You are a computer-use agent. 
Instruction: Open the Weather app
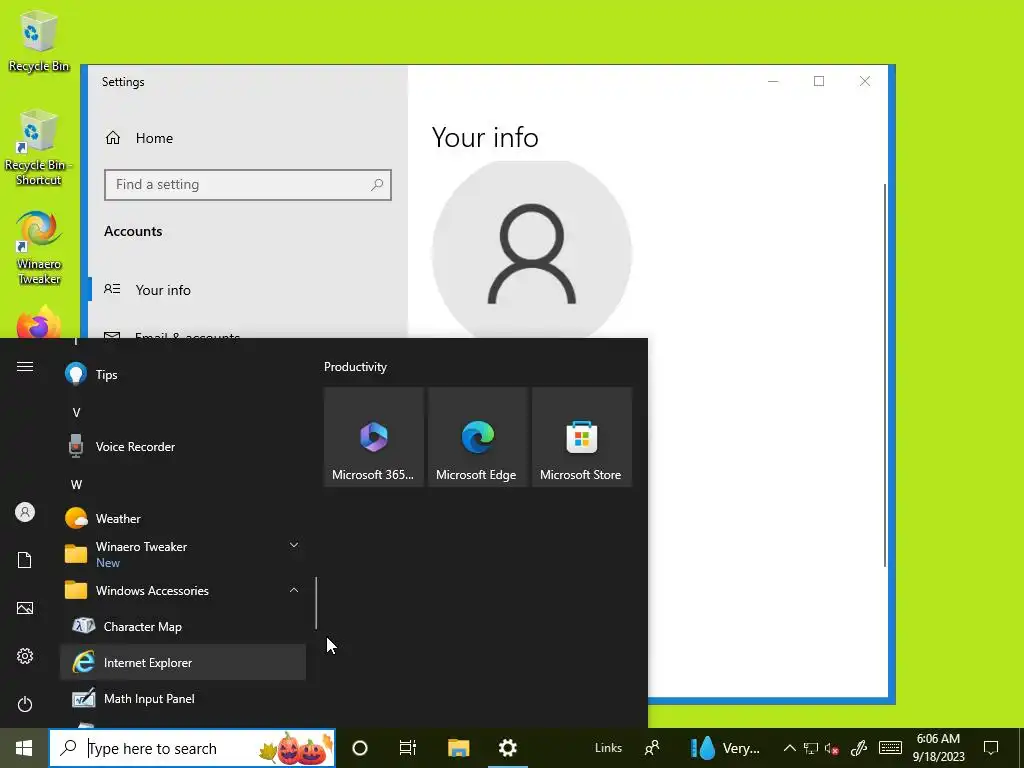click(x=183, y=519)
